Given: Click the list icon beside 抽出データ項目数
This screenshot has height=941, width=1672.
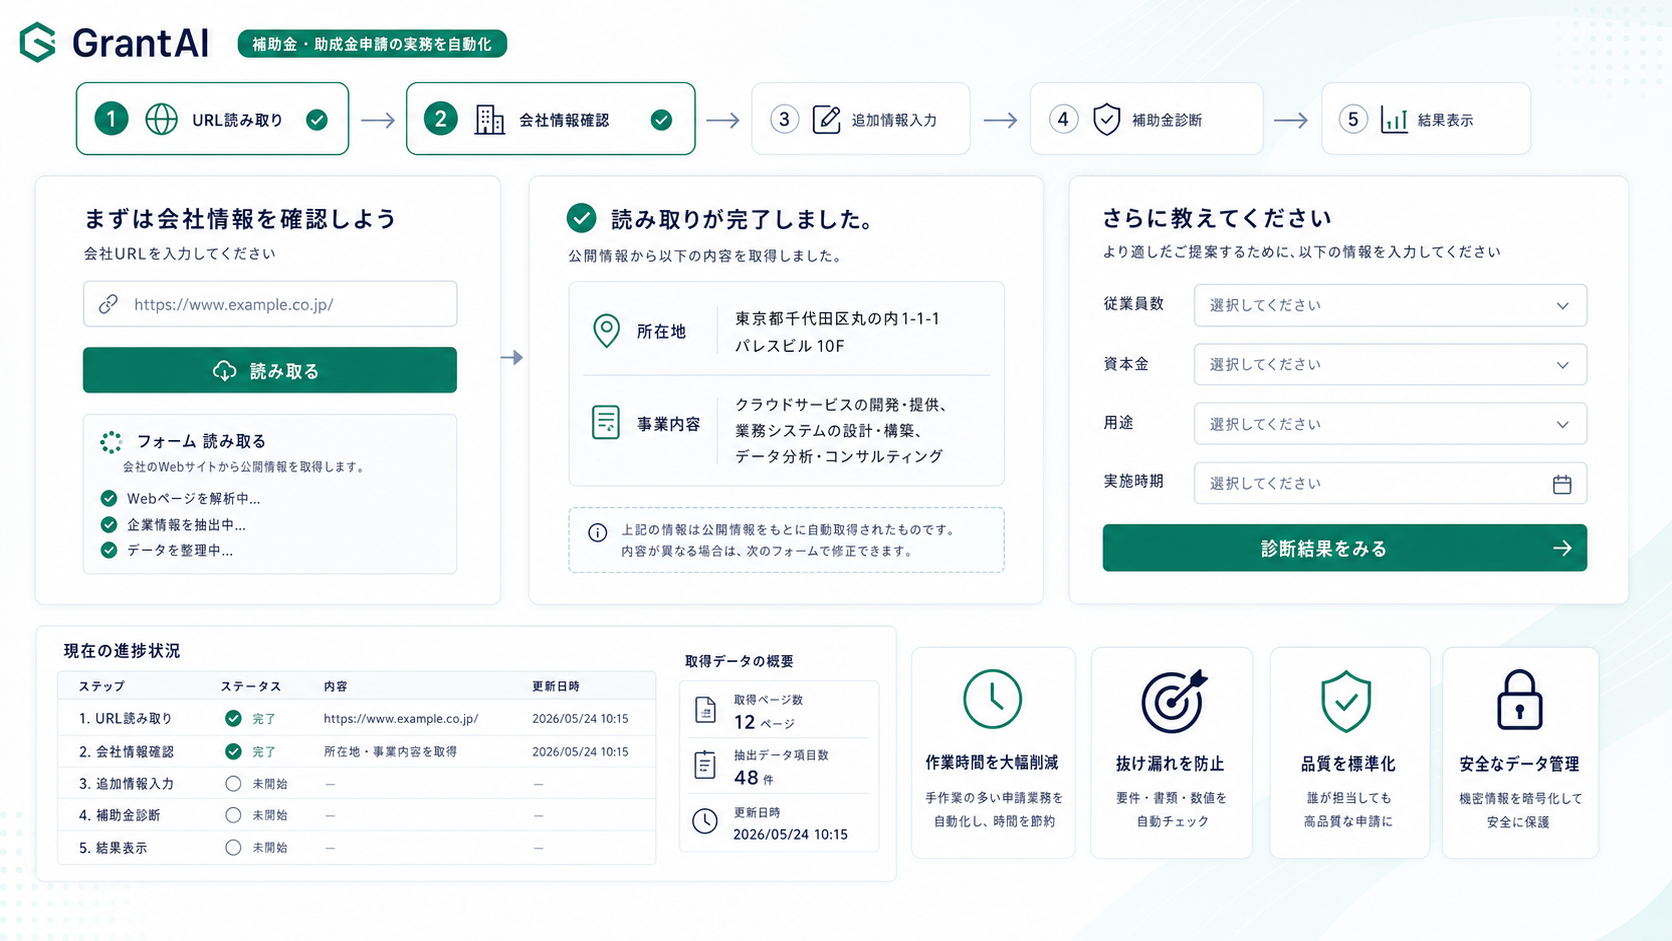Looking at the screenshot, I should [705, 765].
